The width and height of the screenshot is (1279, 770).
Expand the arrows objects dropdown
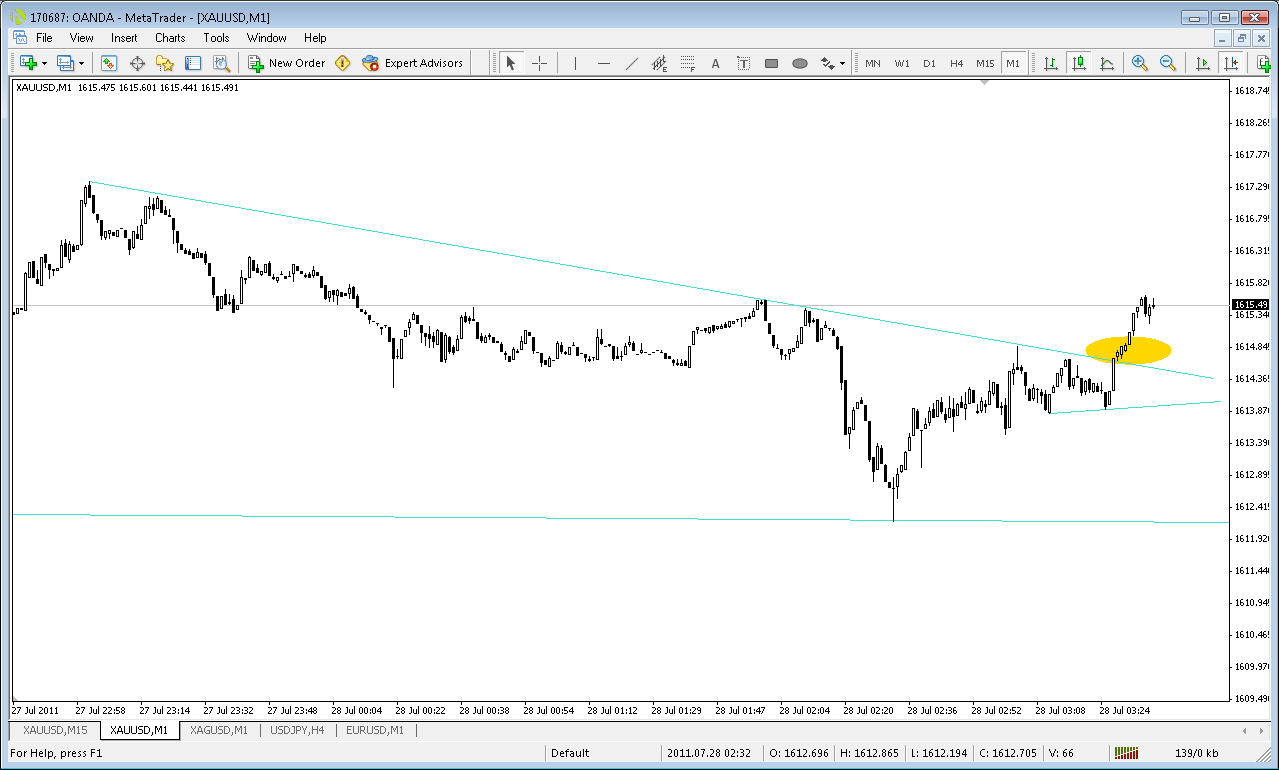[x=842, y=63]
